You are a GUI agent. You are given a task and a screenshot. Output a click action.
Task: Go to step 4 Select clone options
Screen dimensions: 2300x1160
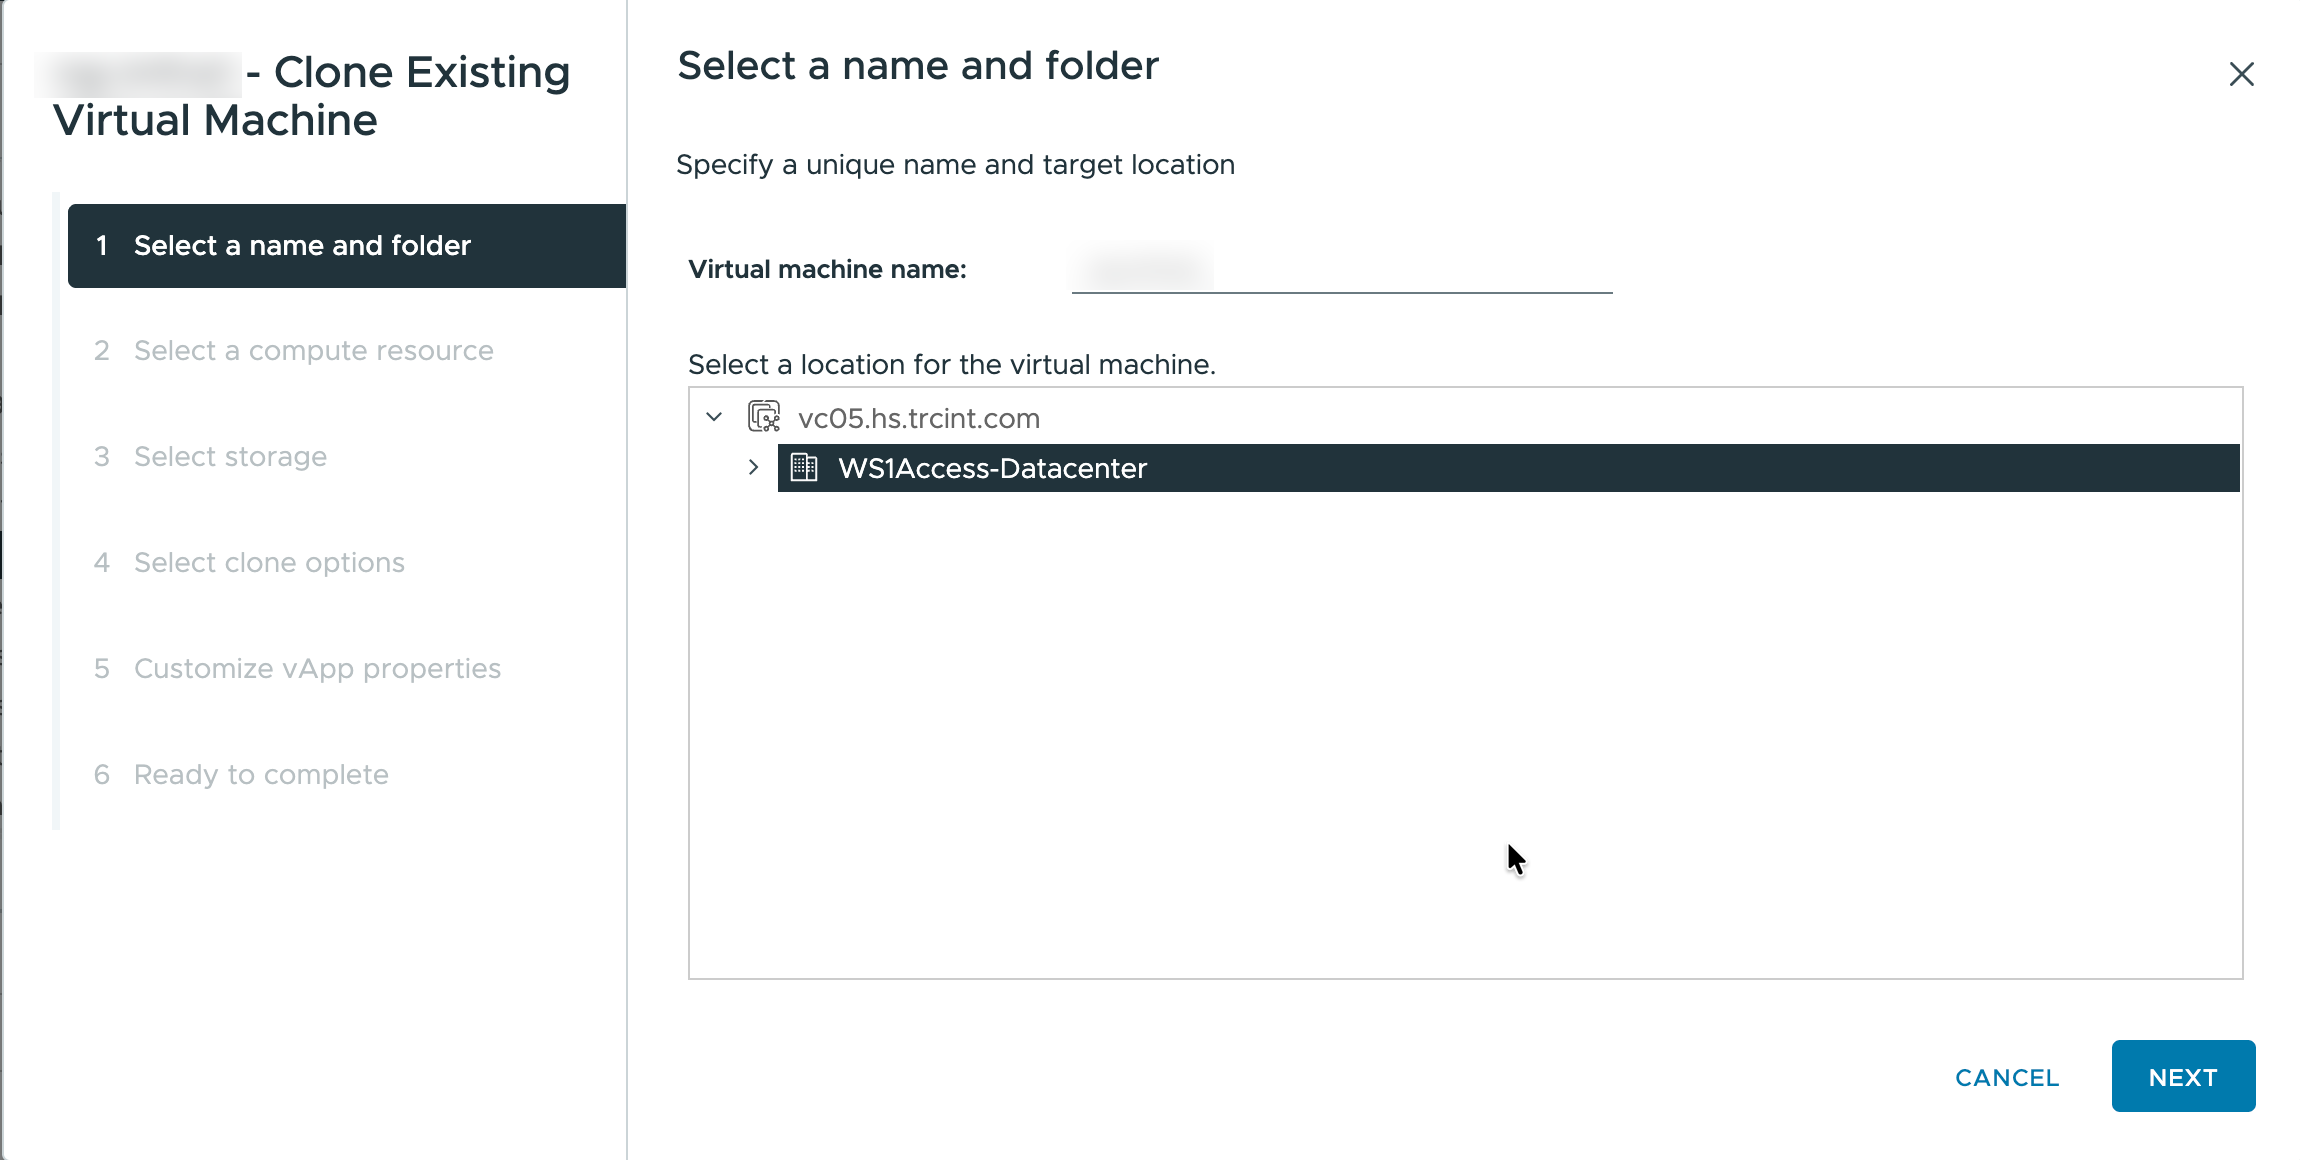(x=250, y=563)
